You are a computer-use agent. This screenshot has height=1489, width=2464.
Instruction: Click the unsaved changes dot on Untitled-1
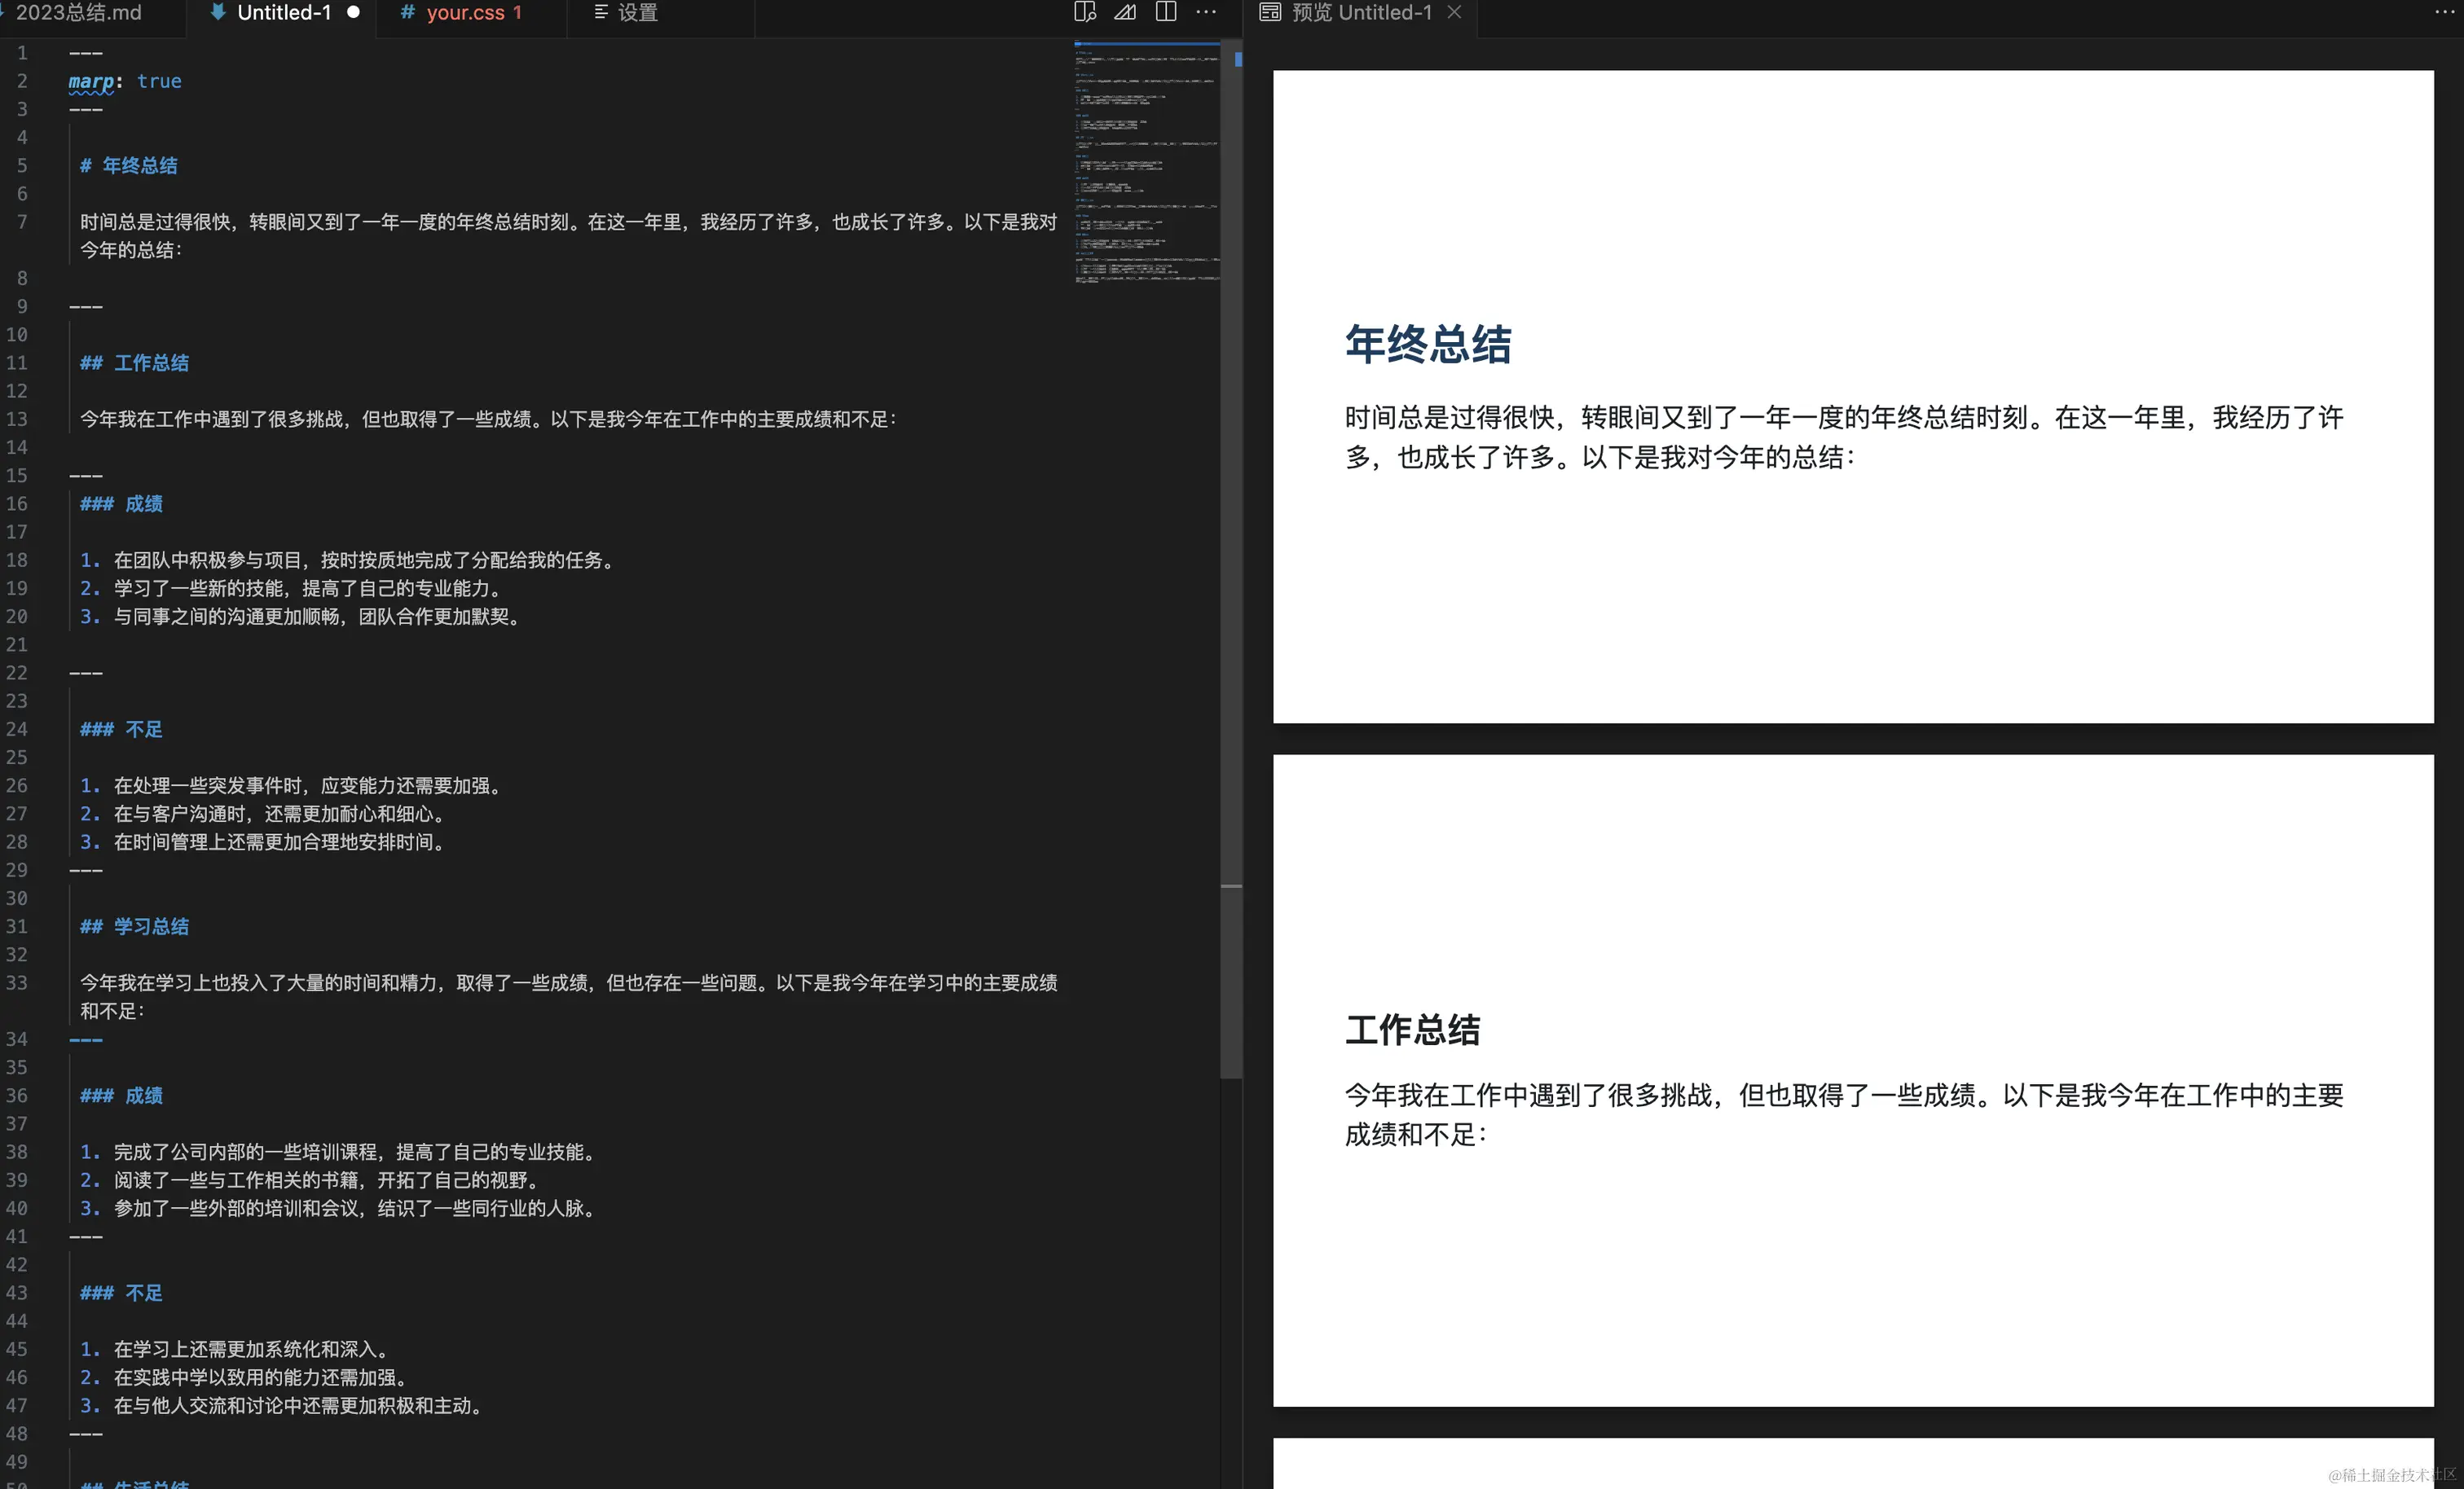(353, 12)
